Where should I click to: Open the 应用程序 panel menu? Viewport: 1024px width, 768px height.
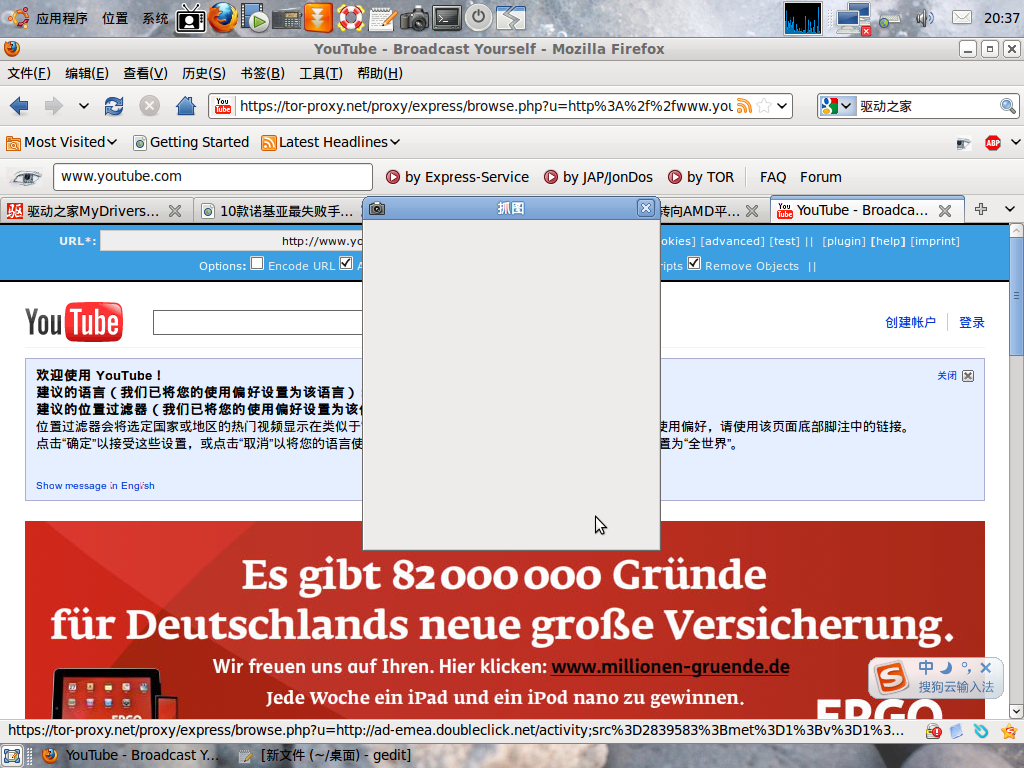coord(61,18)
